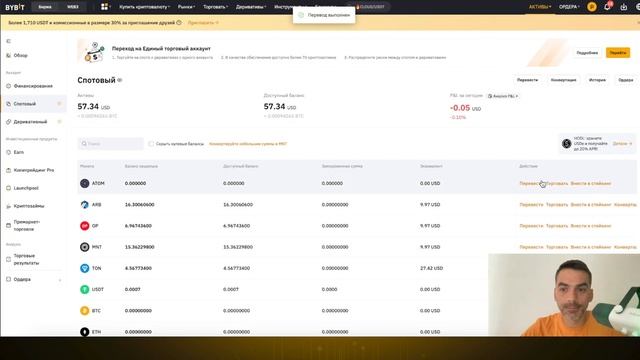Select 'Спотовый' account in sidebar

(33, 104)
